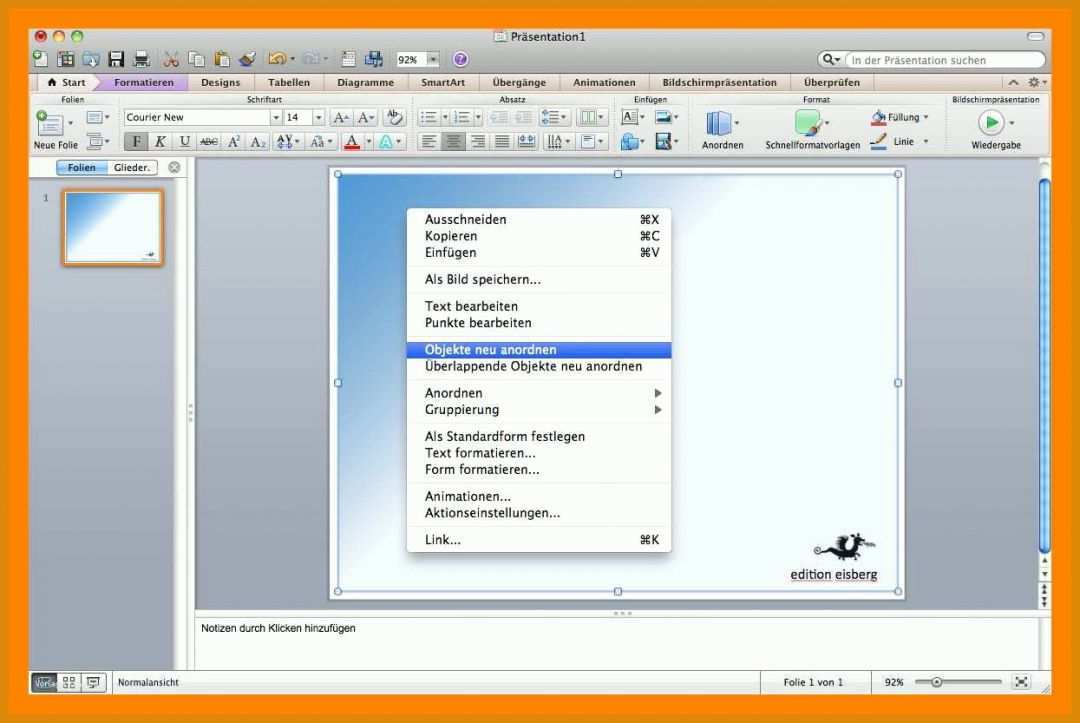This screenshot has width=1080, height=723.
Task: Open the font color dropdown arrow
Action: pos(368,142)
